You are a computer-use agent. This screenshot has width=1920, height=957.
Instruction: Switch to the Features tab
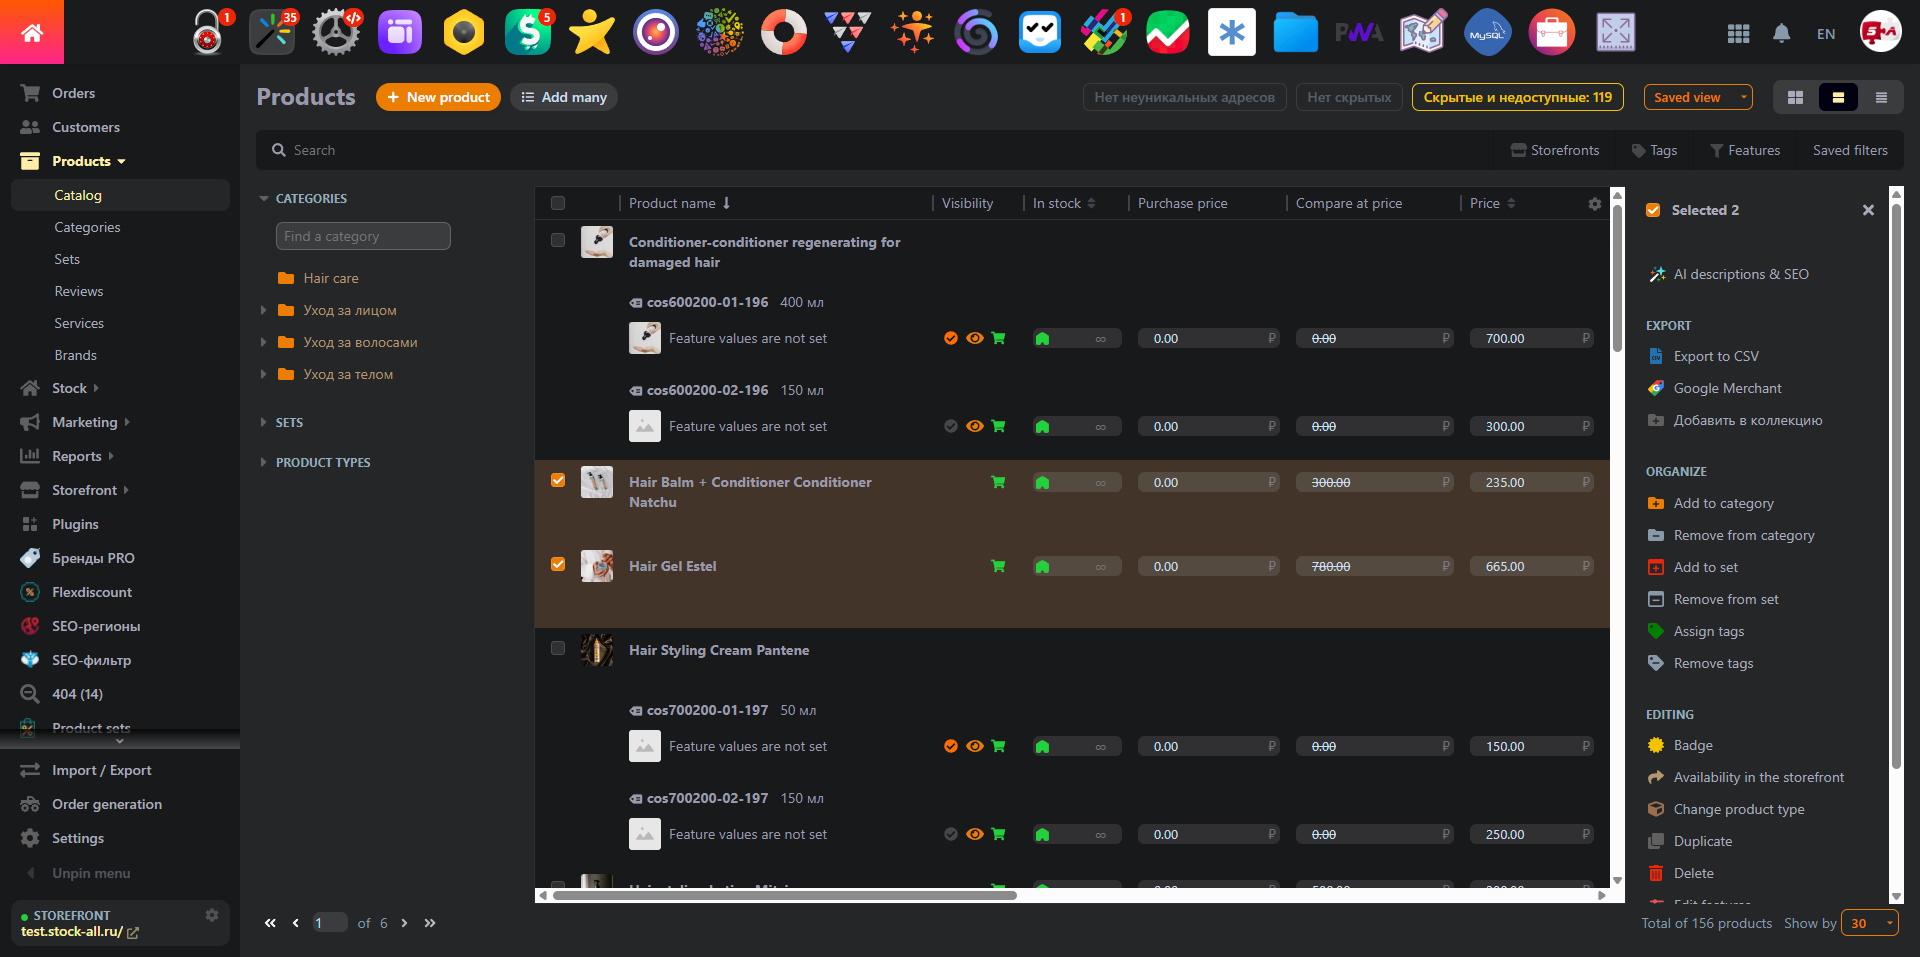coord(1755,150)
